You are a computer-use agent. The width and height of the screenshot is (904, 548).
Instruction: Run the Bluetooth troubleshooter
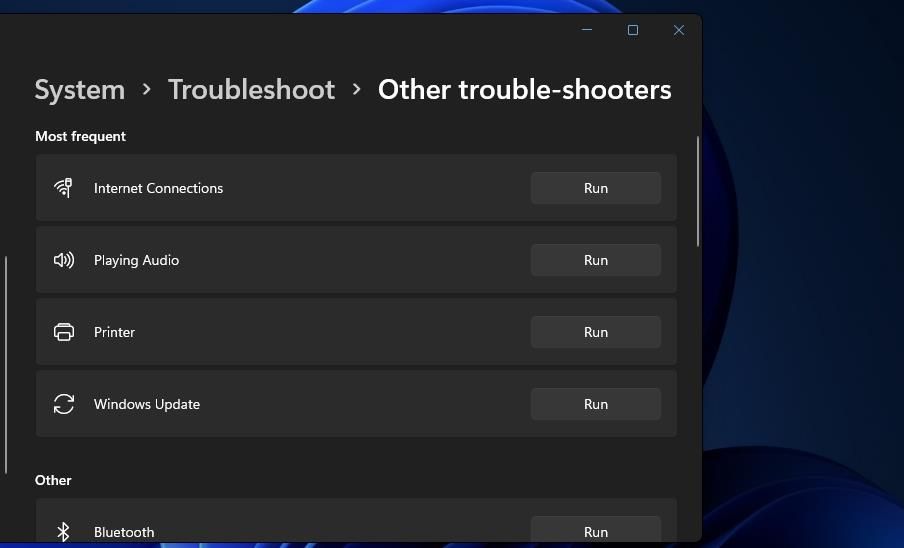coord(596,530)
